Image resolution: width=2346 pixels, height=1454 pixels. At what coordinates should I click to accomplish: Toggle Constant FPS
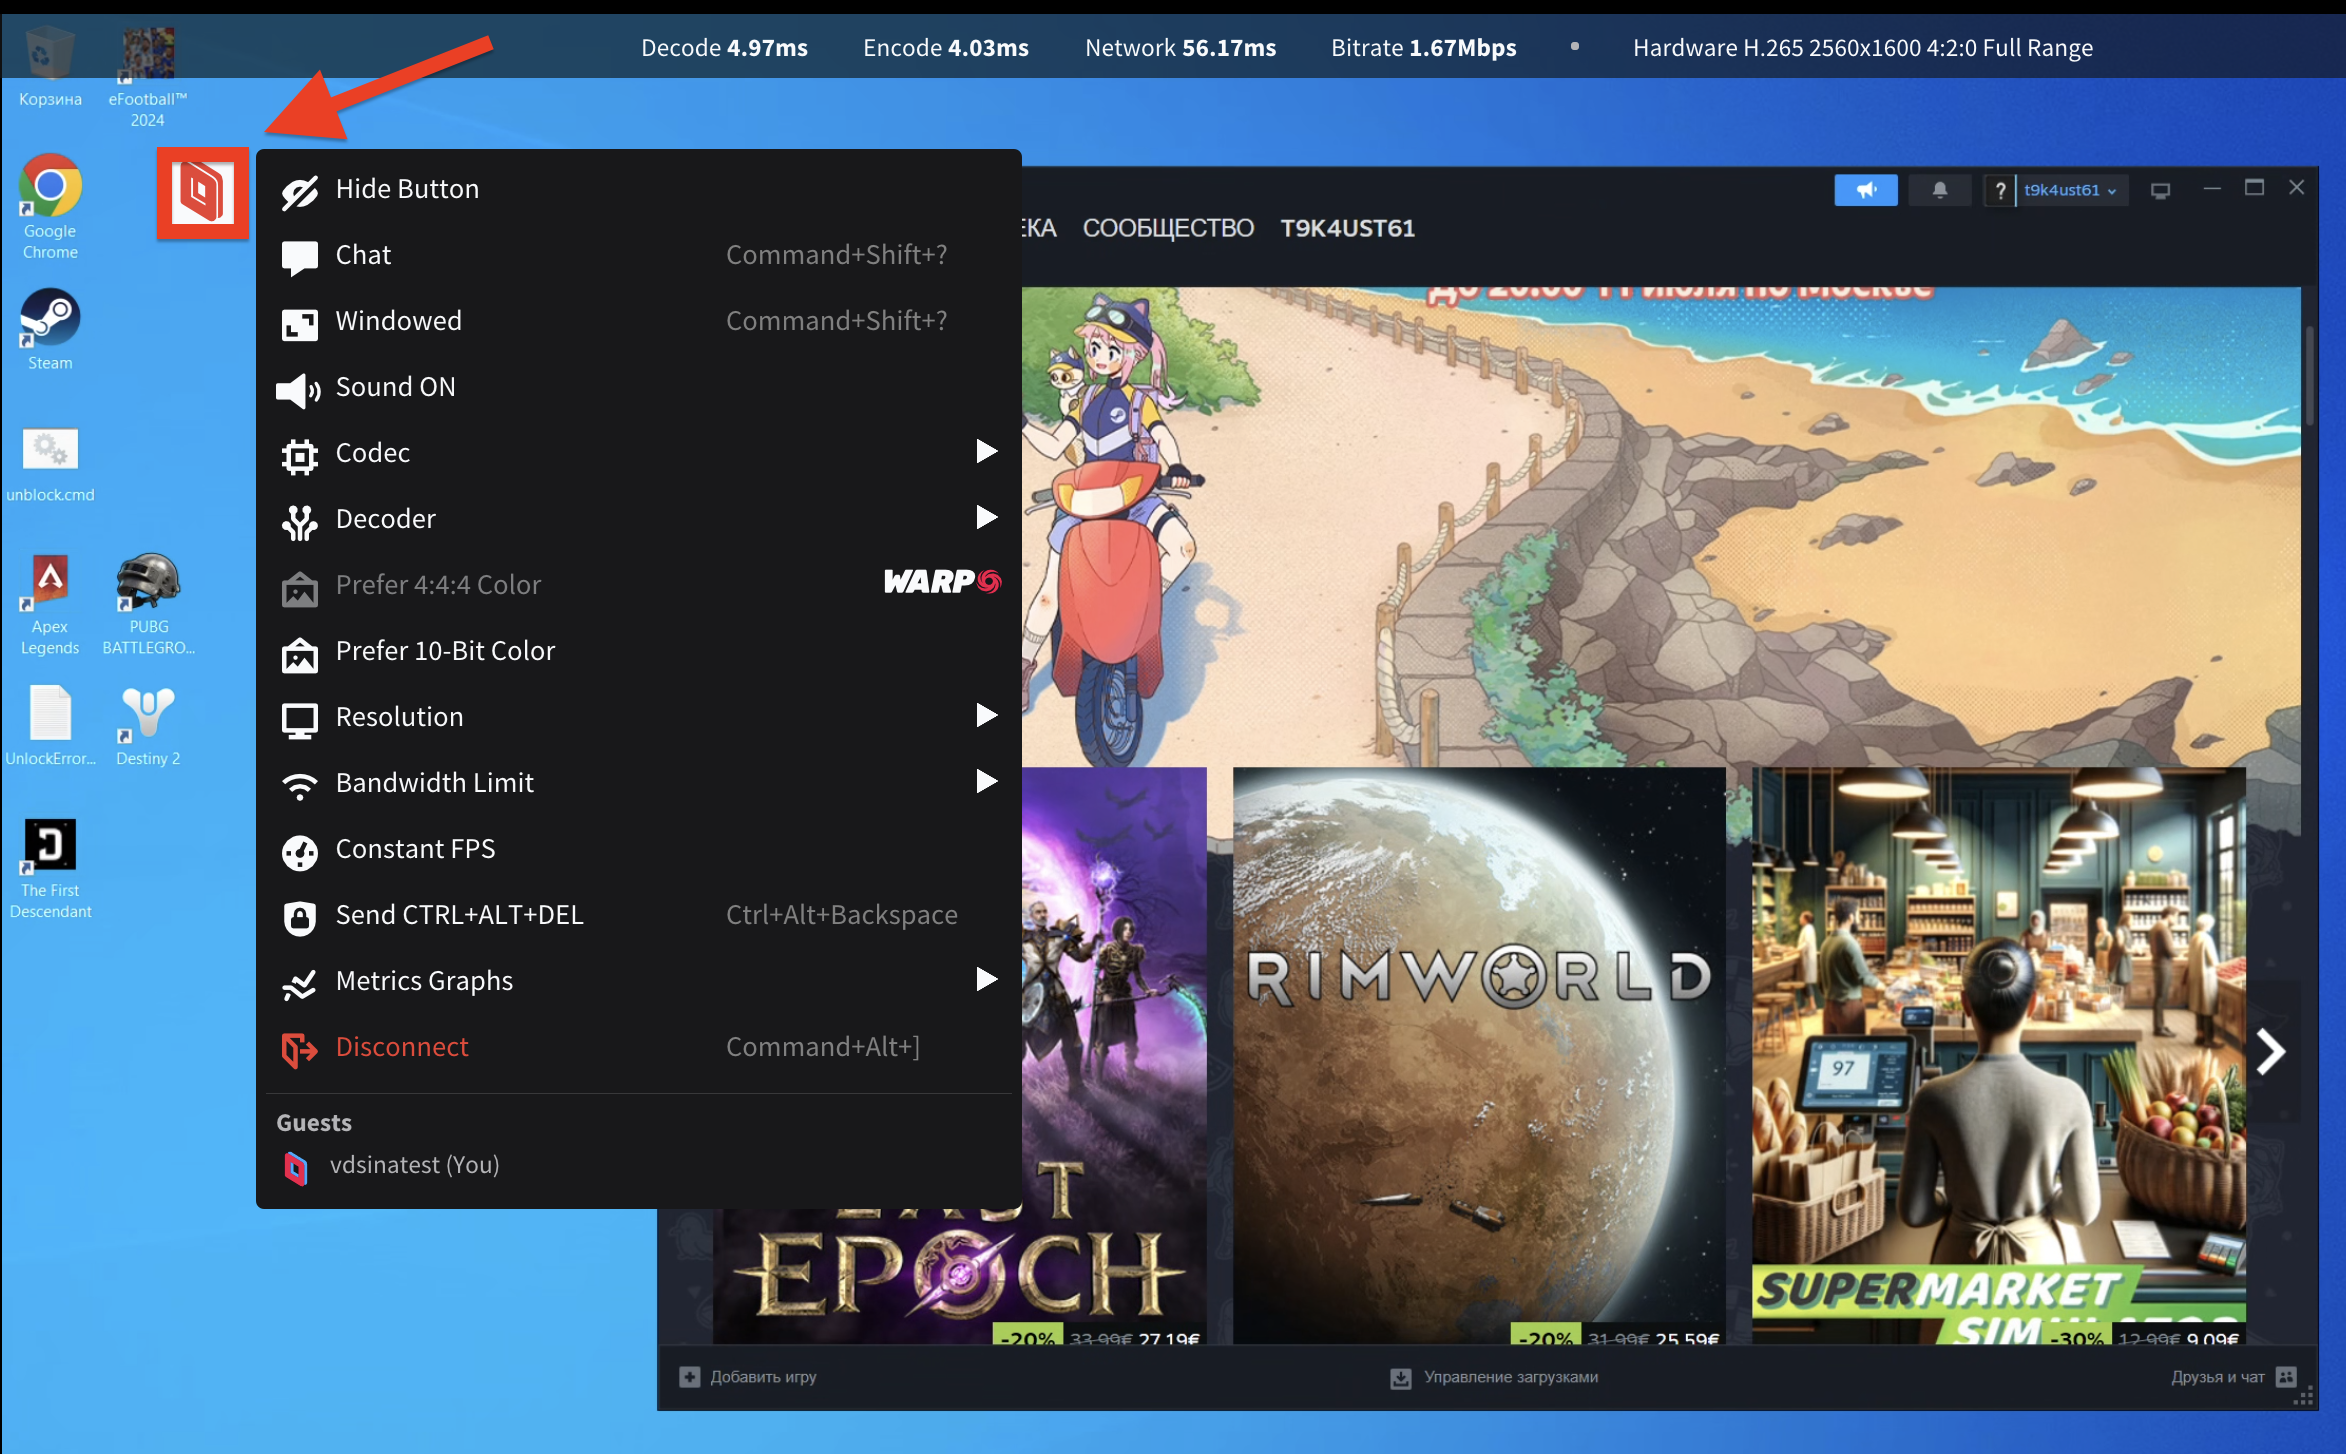[638, 849]
